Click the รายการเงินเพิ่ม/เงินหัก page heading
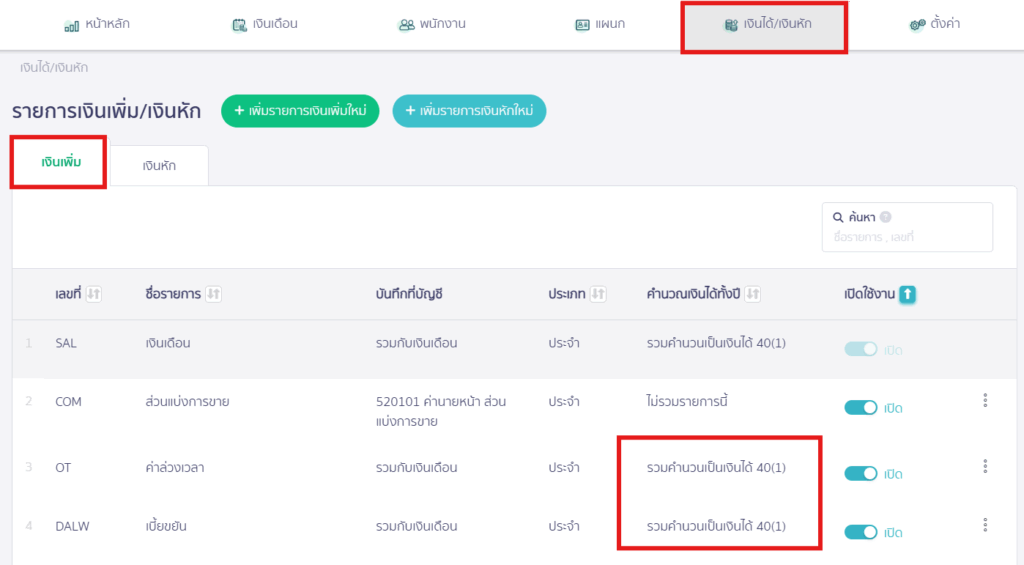Screen dimensions: 1024x565 coord(106,112)
